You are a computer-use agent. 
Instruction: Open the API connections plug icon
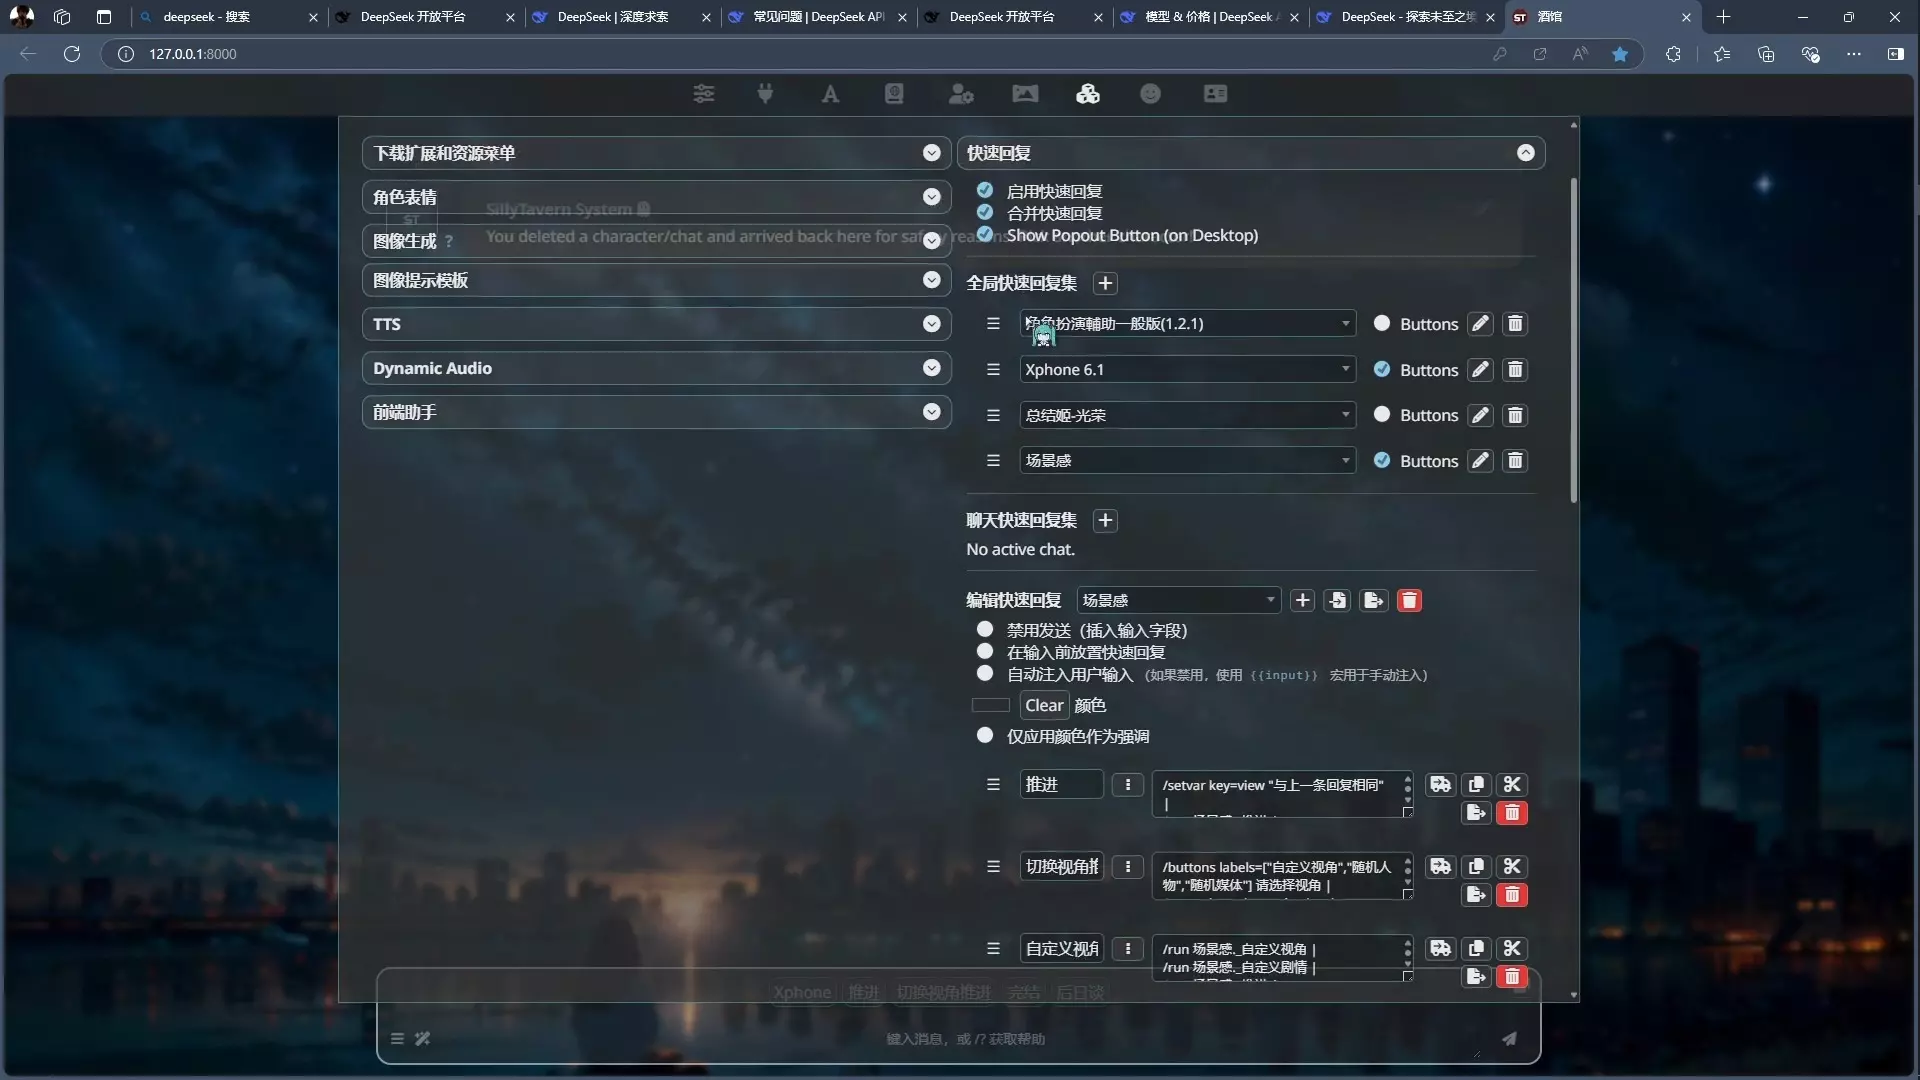click(765, 94)
